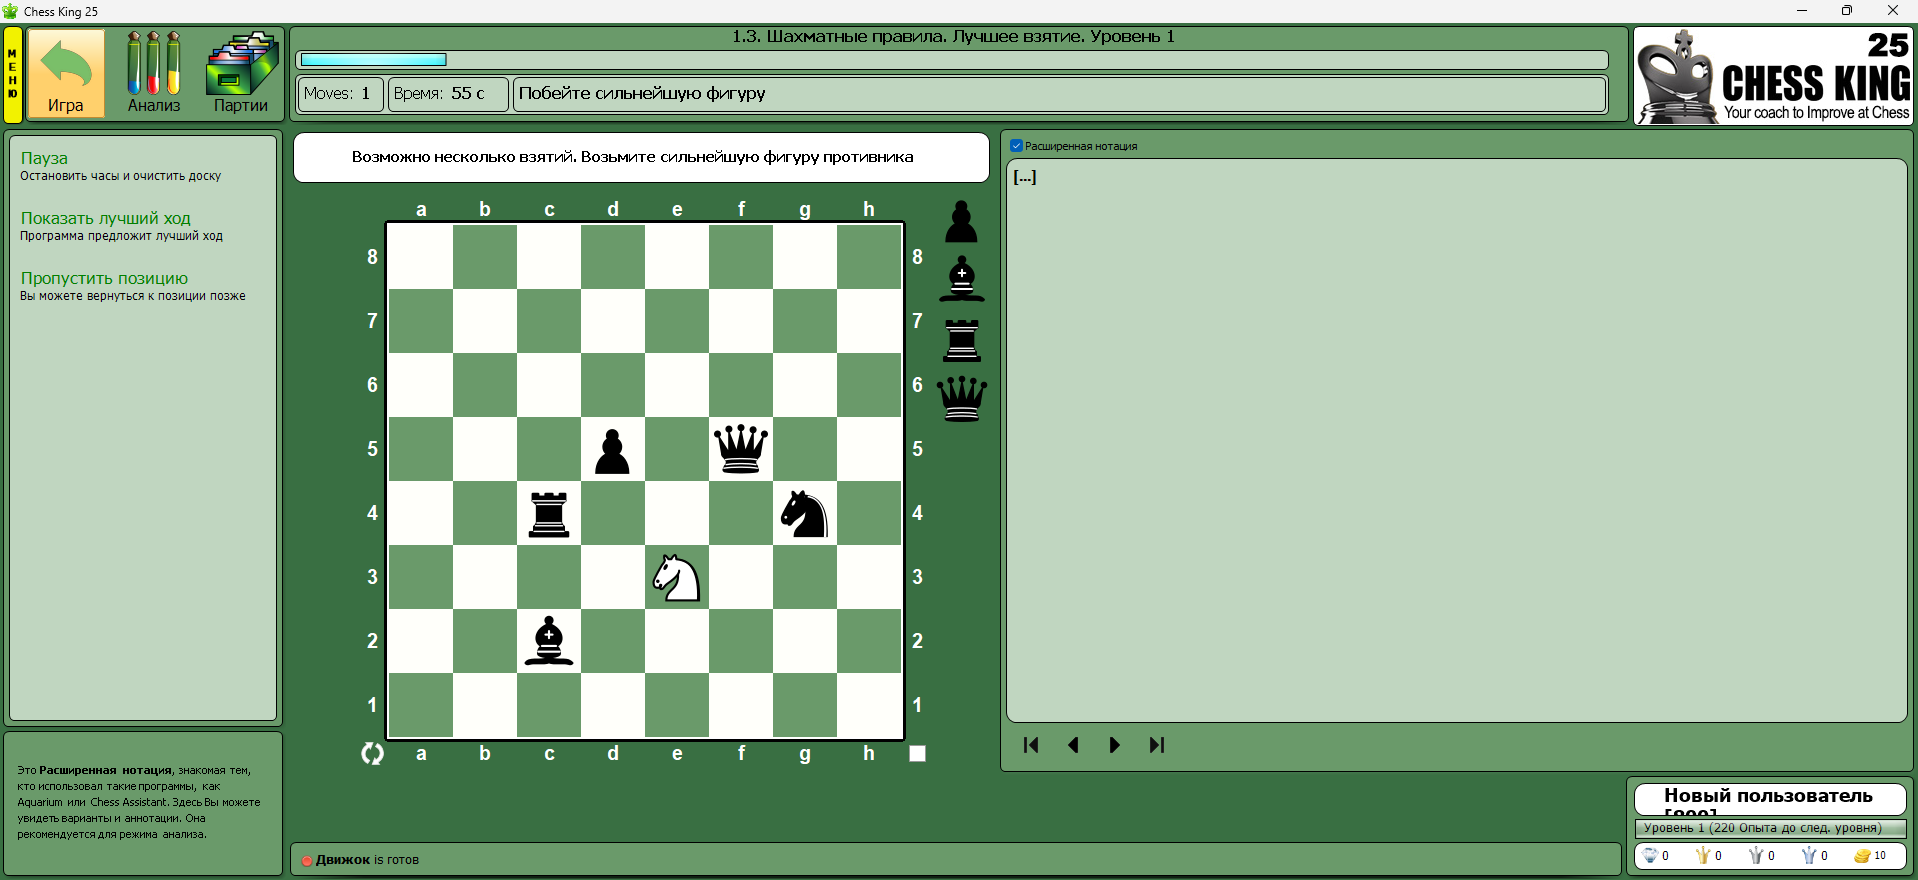Click Пропустить позицию to skip
The height and width of the screenshot is (880, 1918).
[104, 278]
